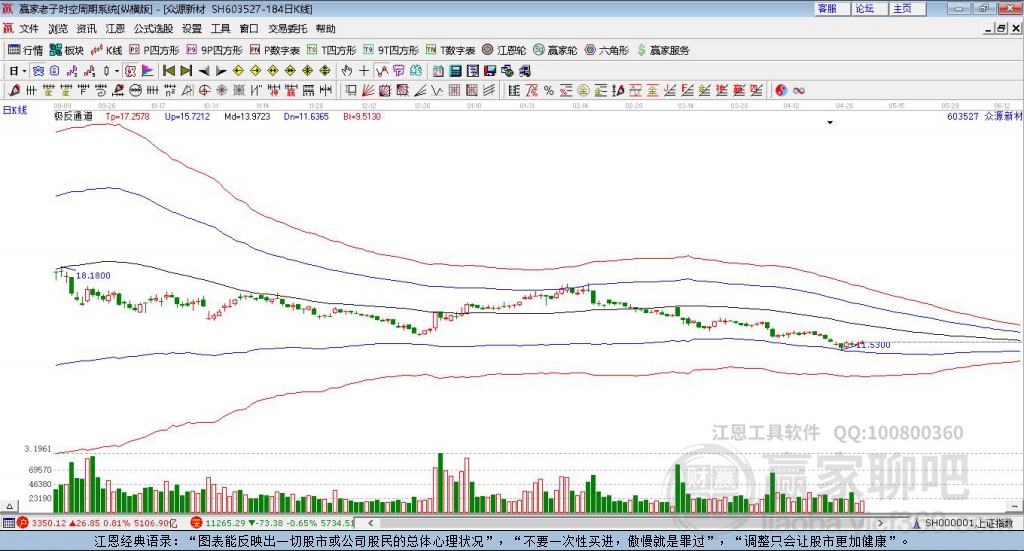Click the 赢家服务 dollar-sign icon
Image resolution: width=1024 pixels, height=551 pixels.
643,49
